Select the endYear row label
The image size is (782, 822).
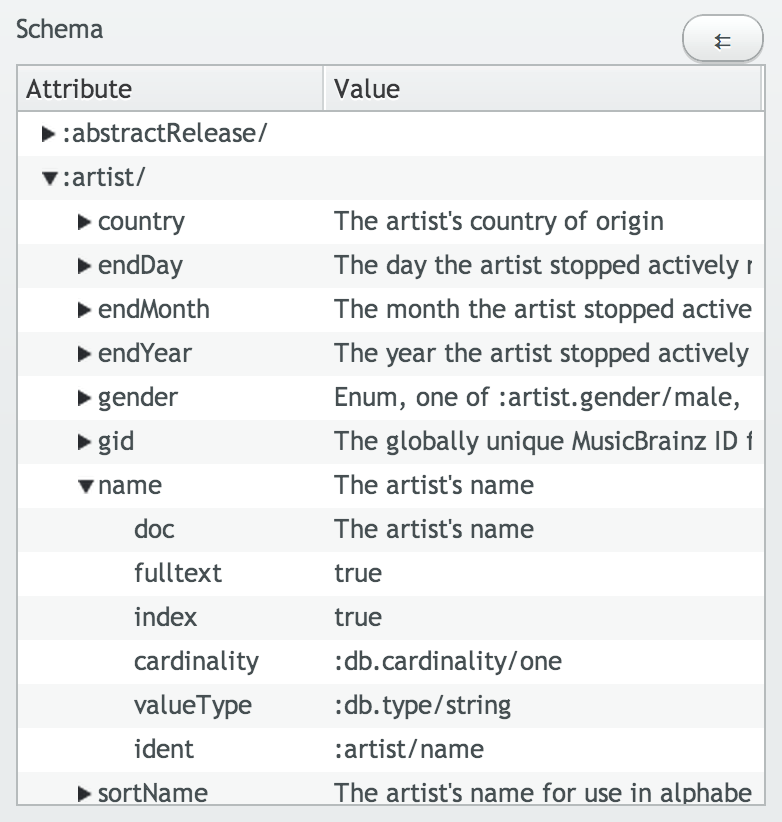pyautogui.click(x=145, y=354)
